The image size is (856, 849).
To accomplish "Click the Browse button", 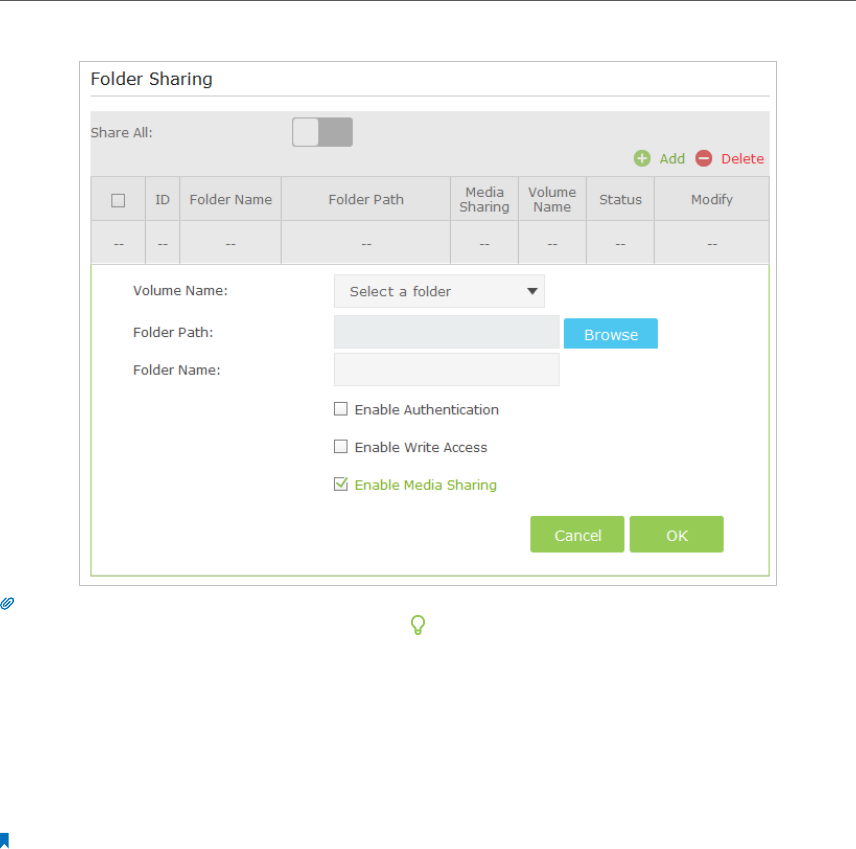I will pyautogui.click(x=610, y=334).
